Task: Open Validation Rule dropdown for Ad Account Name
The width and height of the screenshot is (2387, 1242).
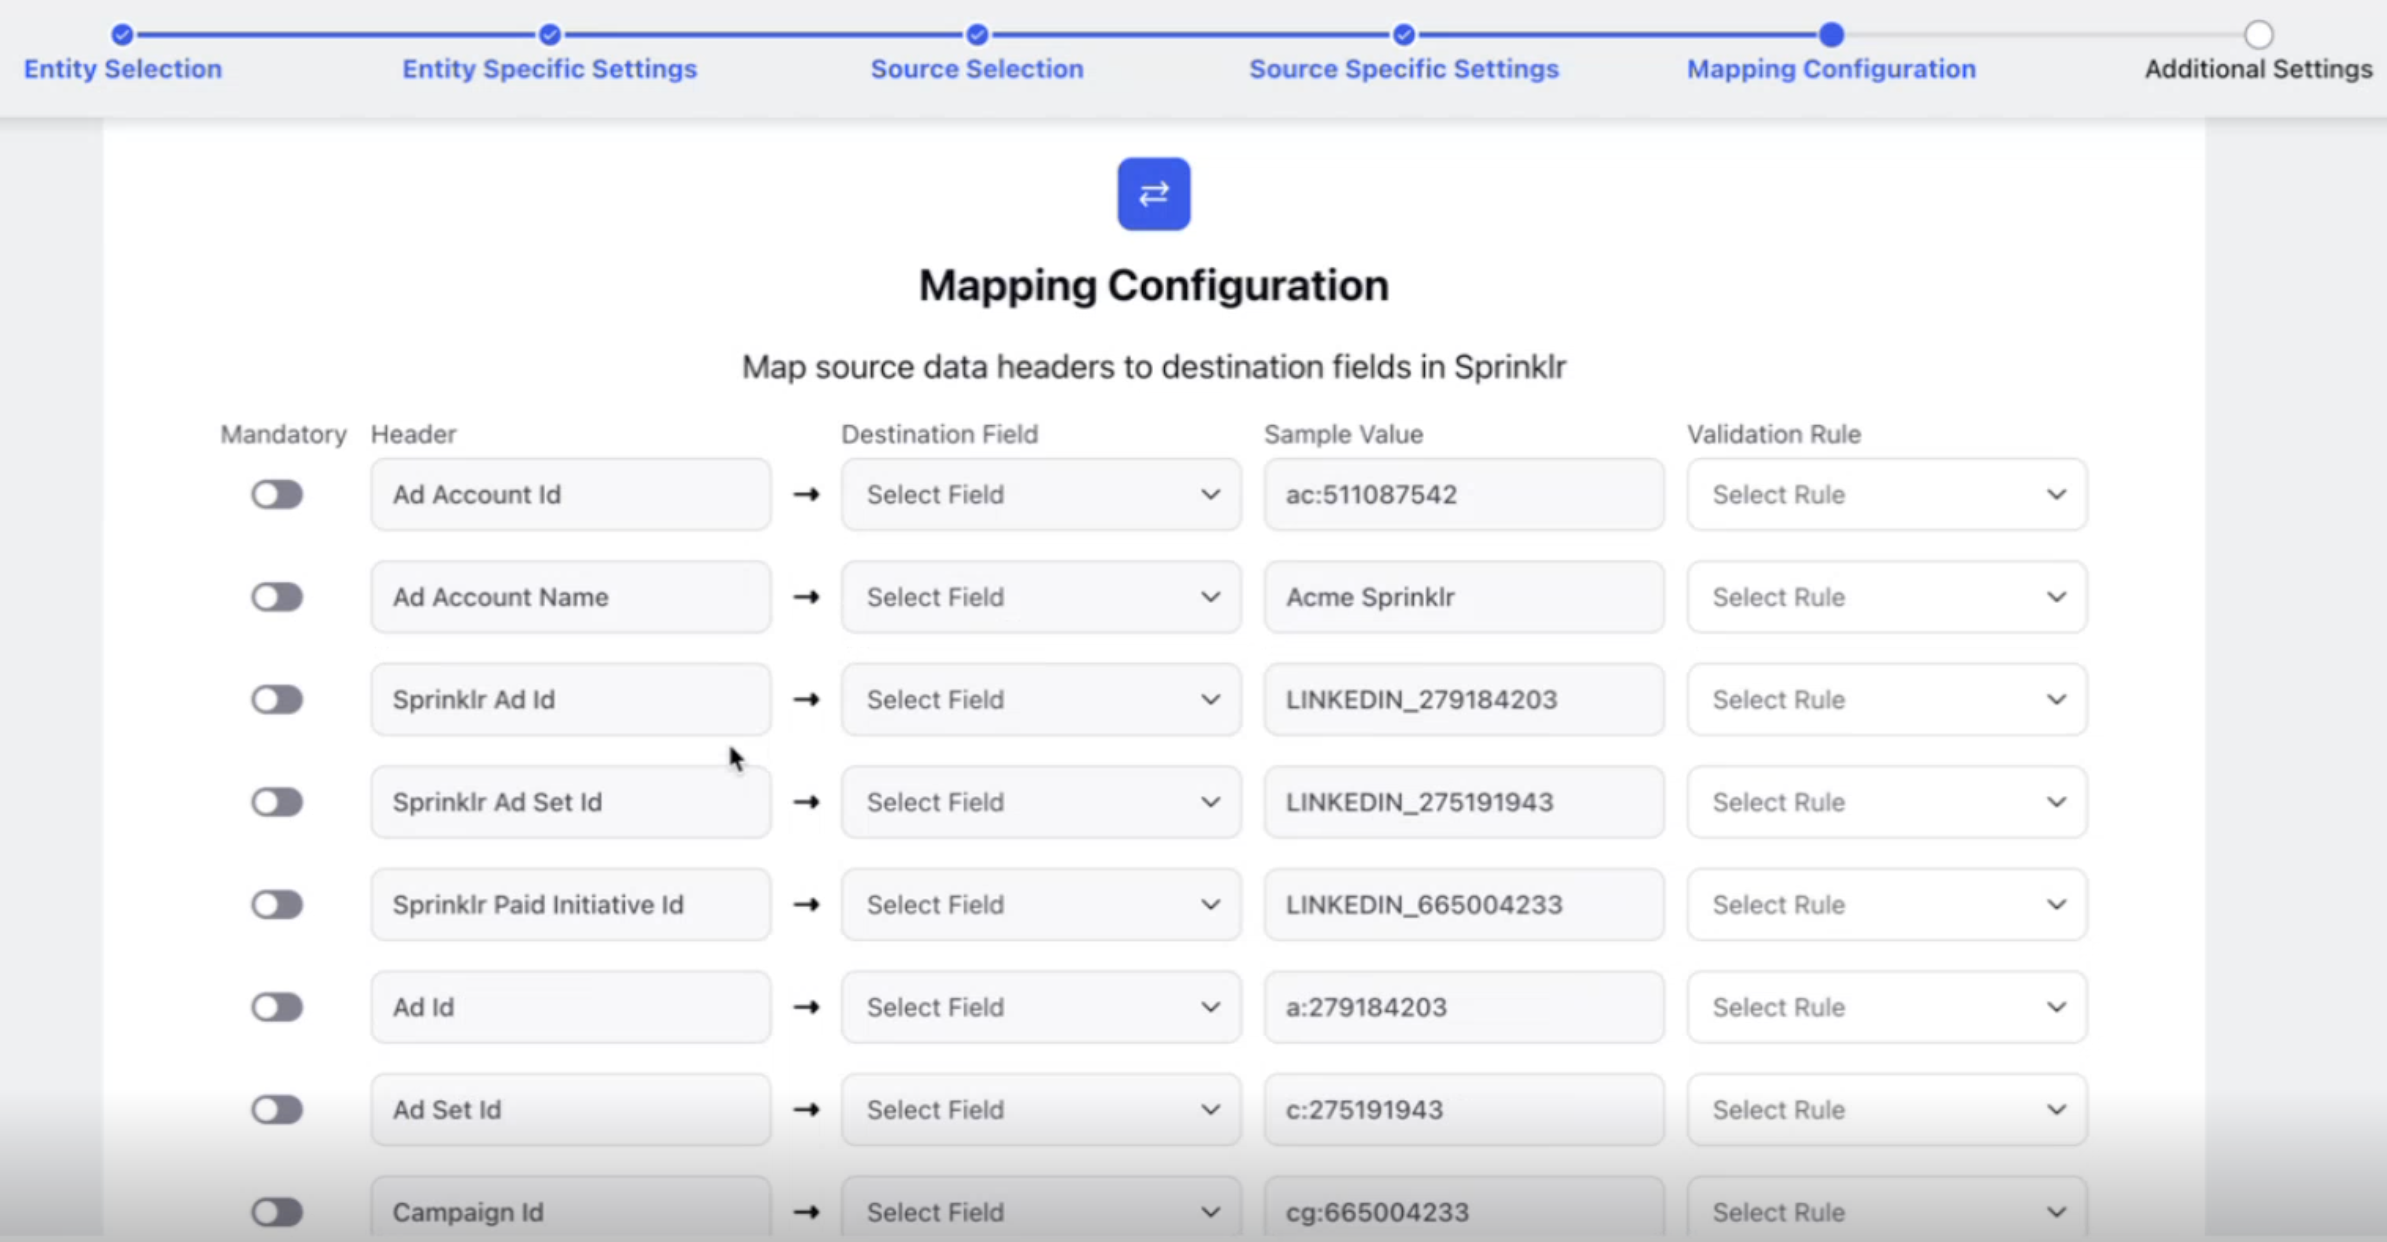Action: click(1887, 597)
